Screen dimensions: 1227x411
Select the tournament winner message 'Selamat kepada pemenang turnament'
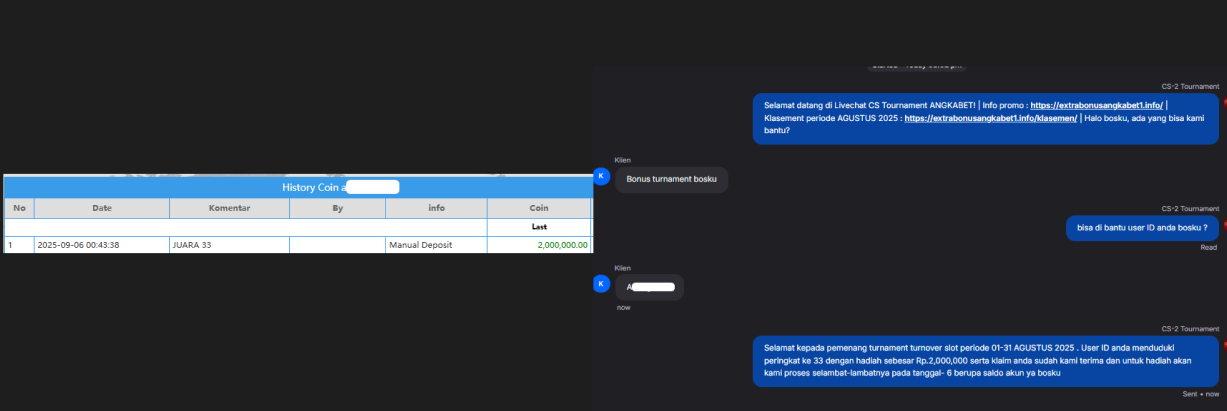pos(986,360)
